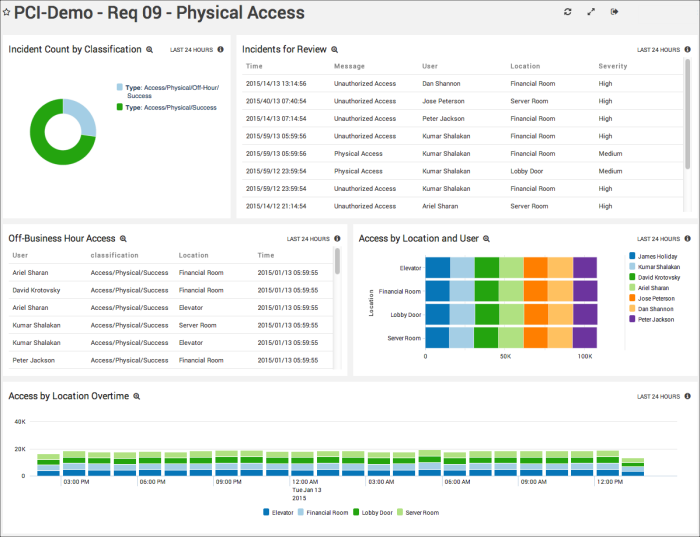The height and width of the screenshot is (537, 700).
Task: Show info for Off-Business Hour Access panel
Action: [337, 239]
